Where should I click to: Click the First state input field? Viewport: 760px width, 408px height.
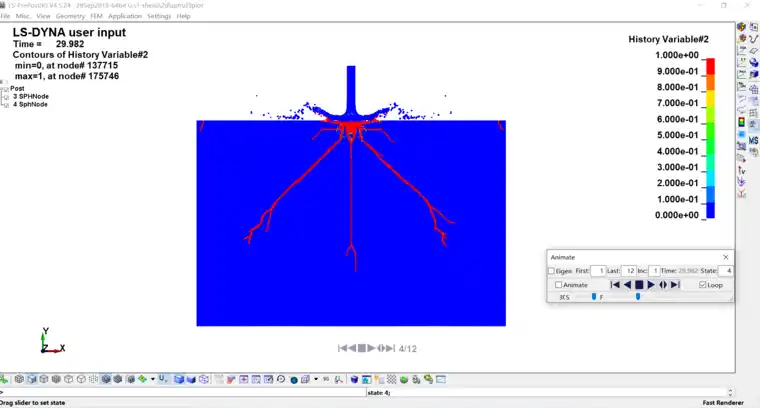click(598, 271)
